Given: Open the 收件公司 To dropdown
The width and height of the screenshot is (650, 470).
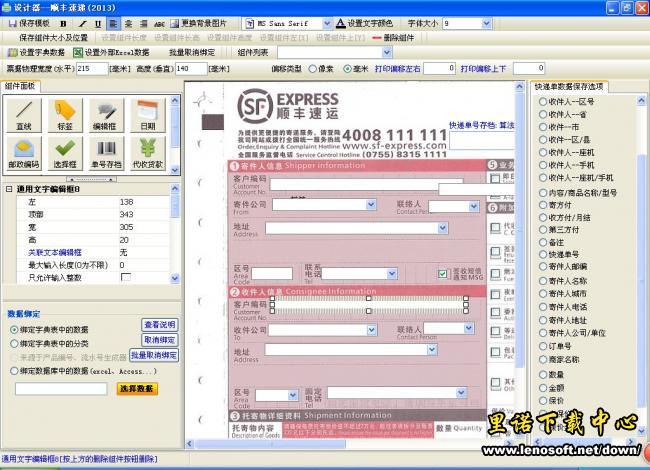Looking at the screenshot, I should click(371, 330).
